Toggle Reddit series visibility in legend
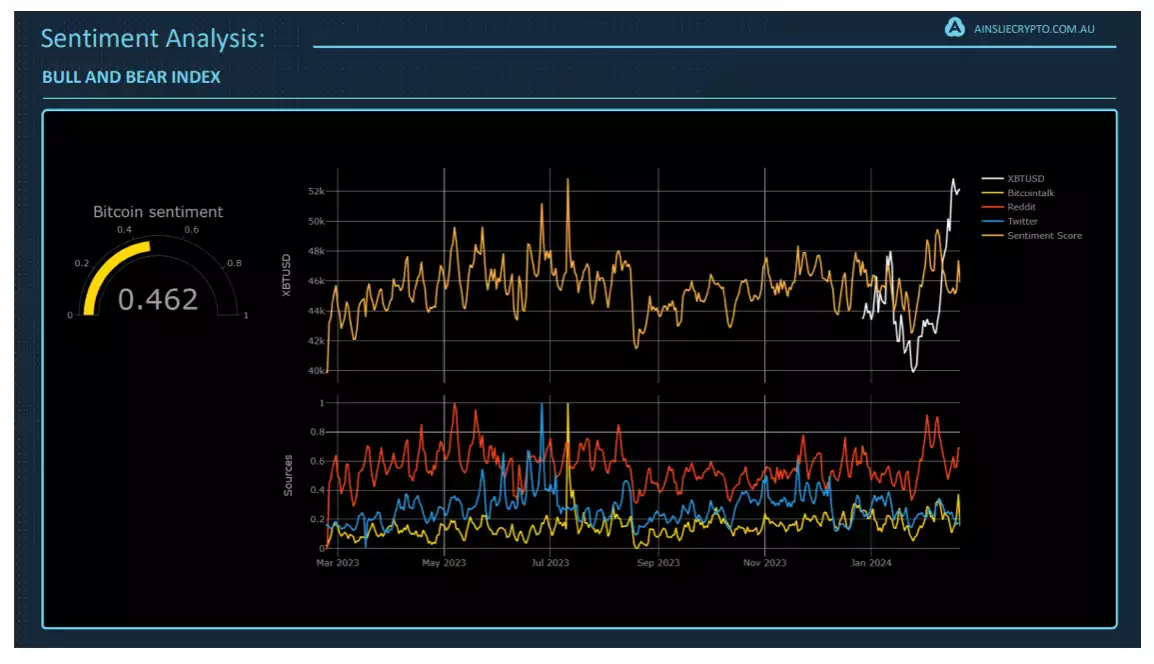The height and width of the screenshot is (664, 1154). pyautogui.click(x=1022, y=207)
